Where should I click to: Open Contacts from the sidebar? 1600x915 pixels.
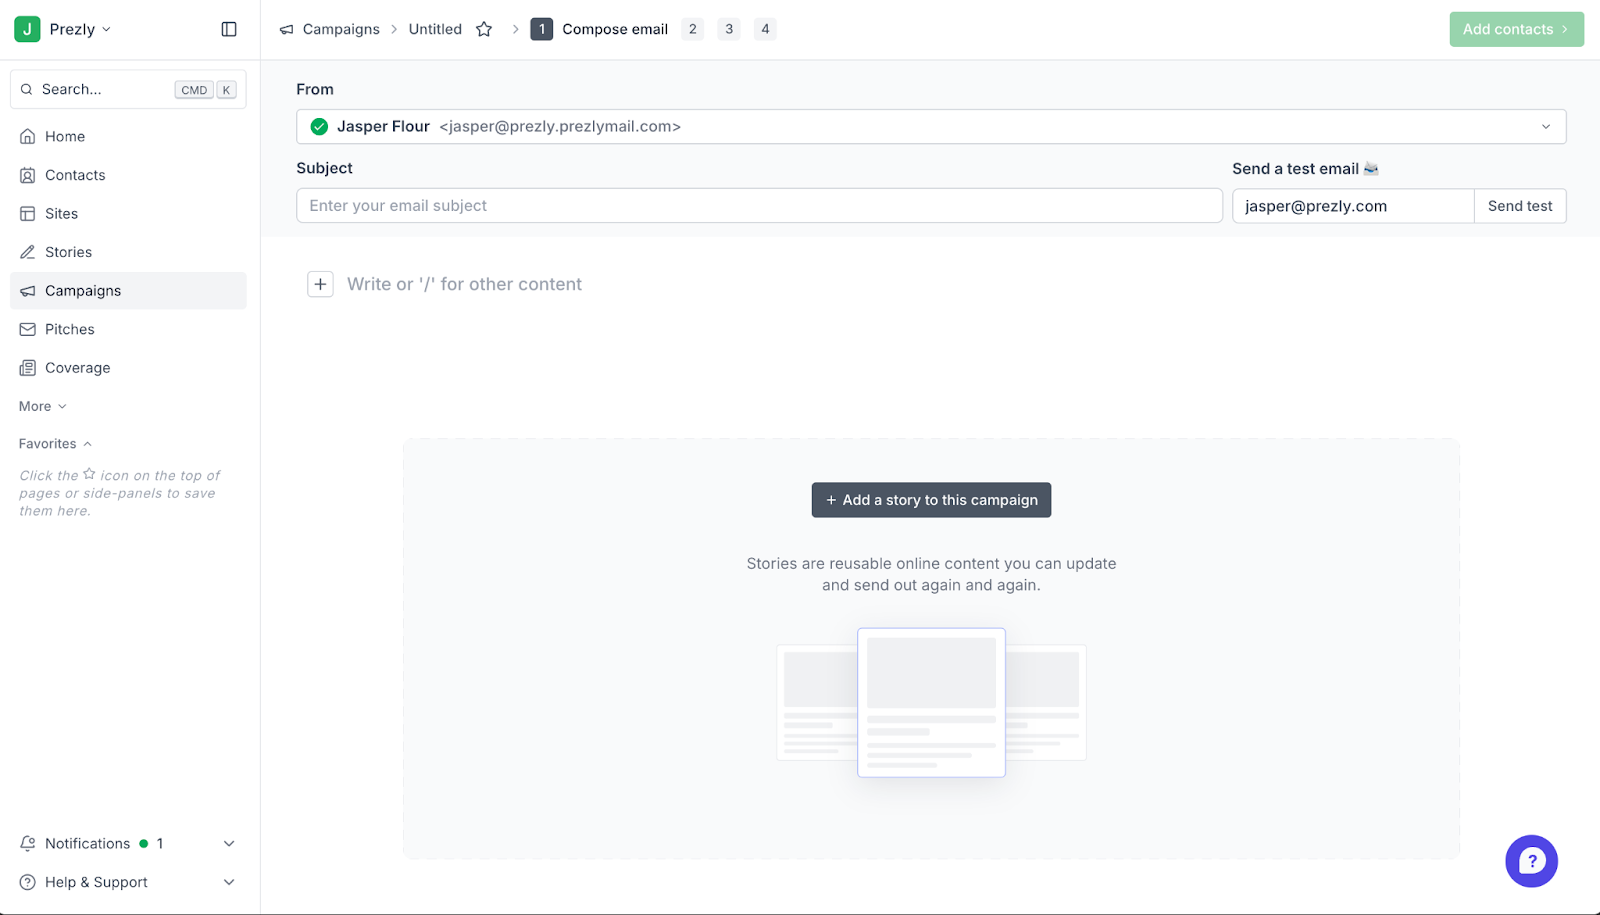pos(75,175)
